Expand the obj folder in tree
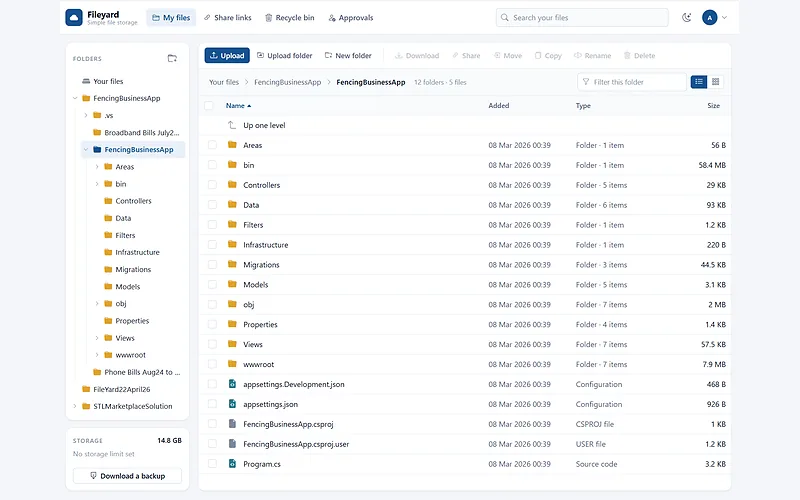The image size is (800, 500). point(97,304)
